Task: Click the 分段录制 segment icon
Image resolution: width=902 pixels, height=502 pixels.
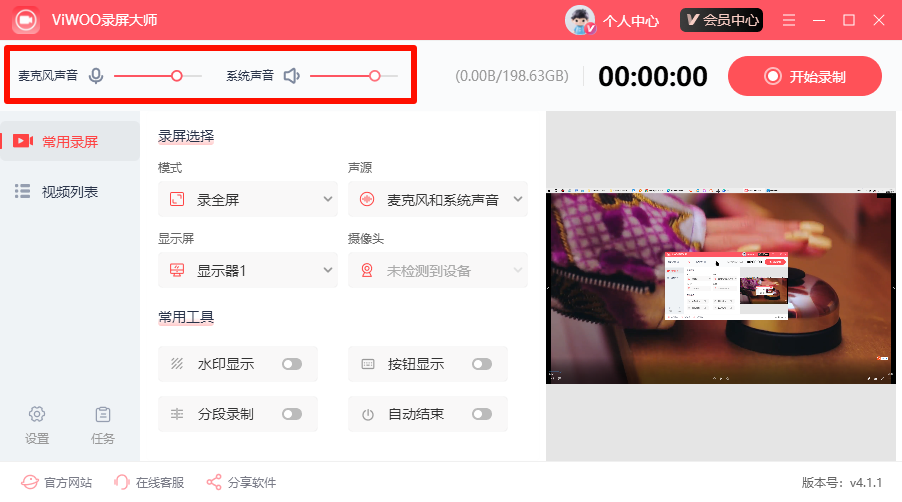Action: (177, 414)
